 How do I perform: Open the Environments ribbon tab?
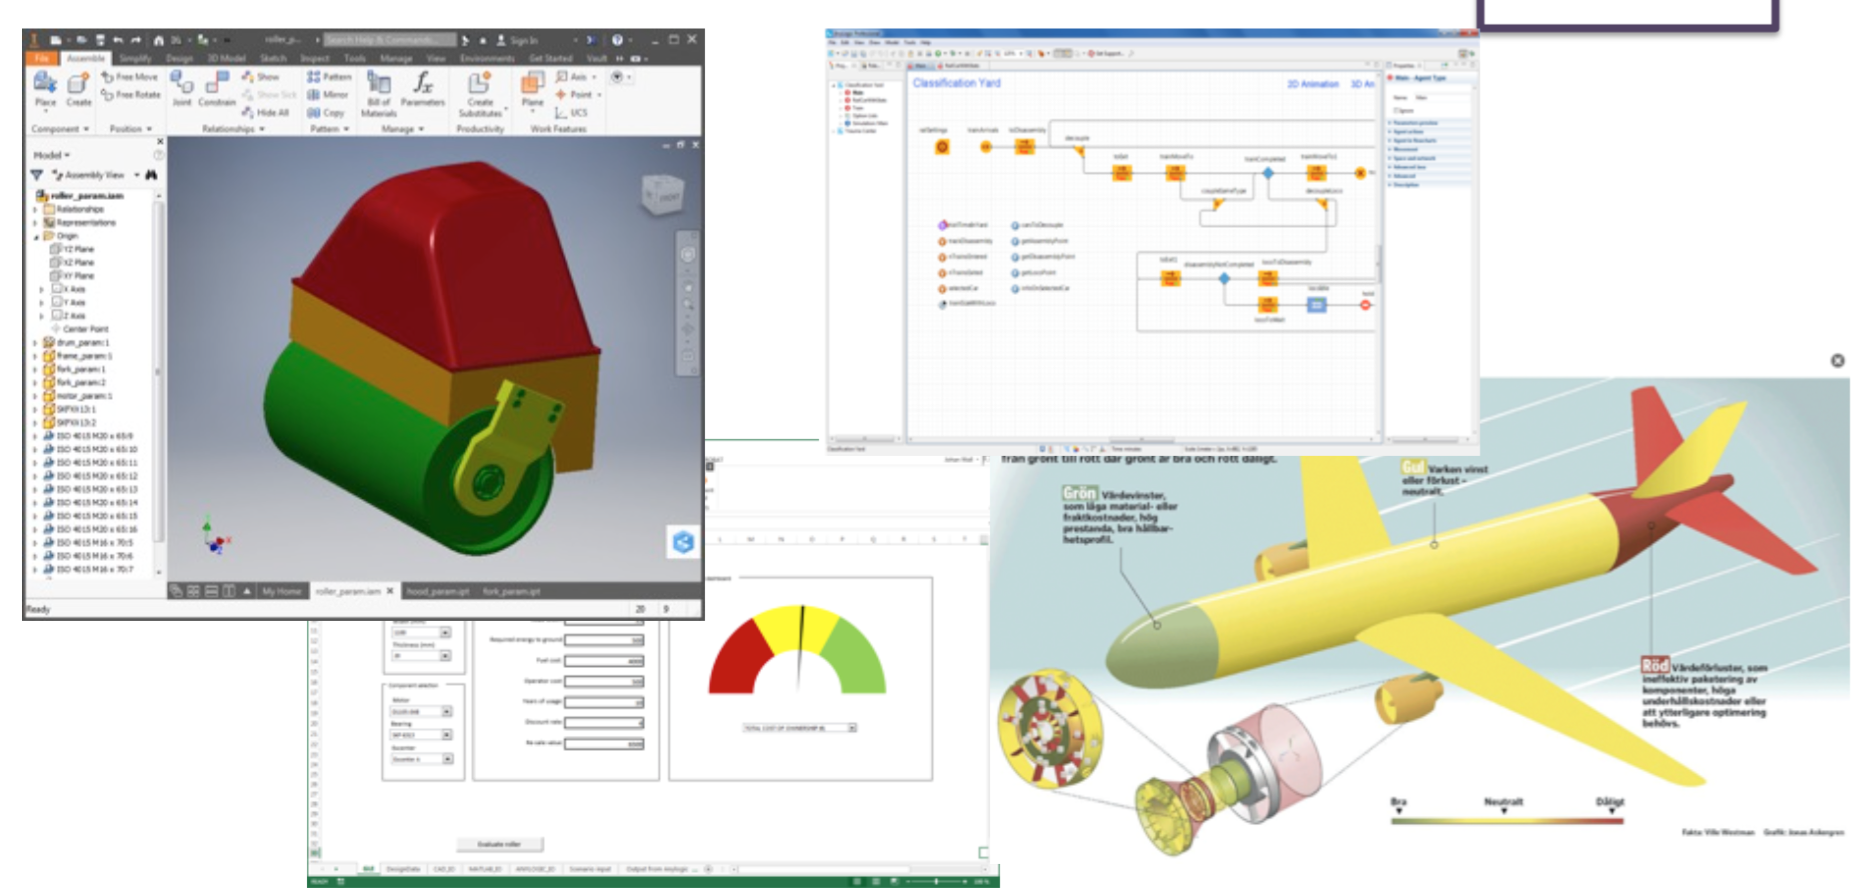(x=487, y=58)
